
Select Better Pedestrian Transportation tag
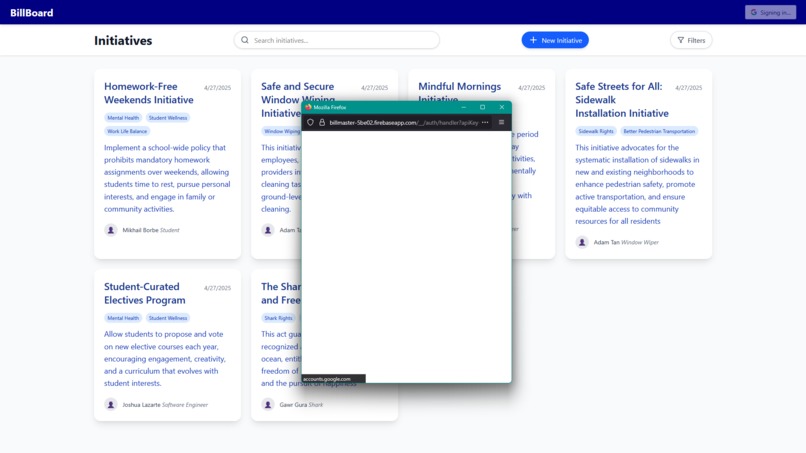[x=659, y=131]
